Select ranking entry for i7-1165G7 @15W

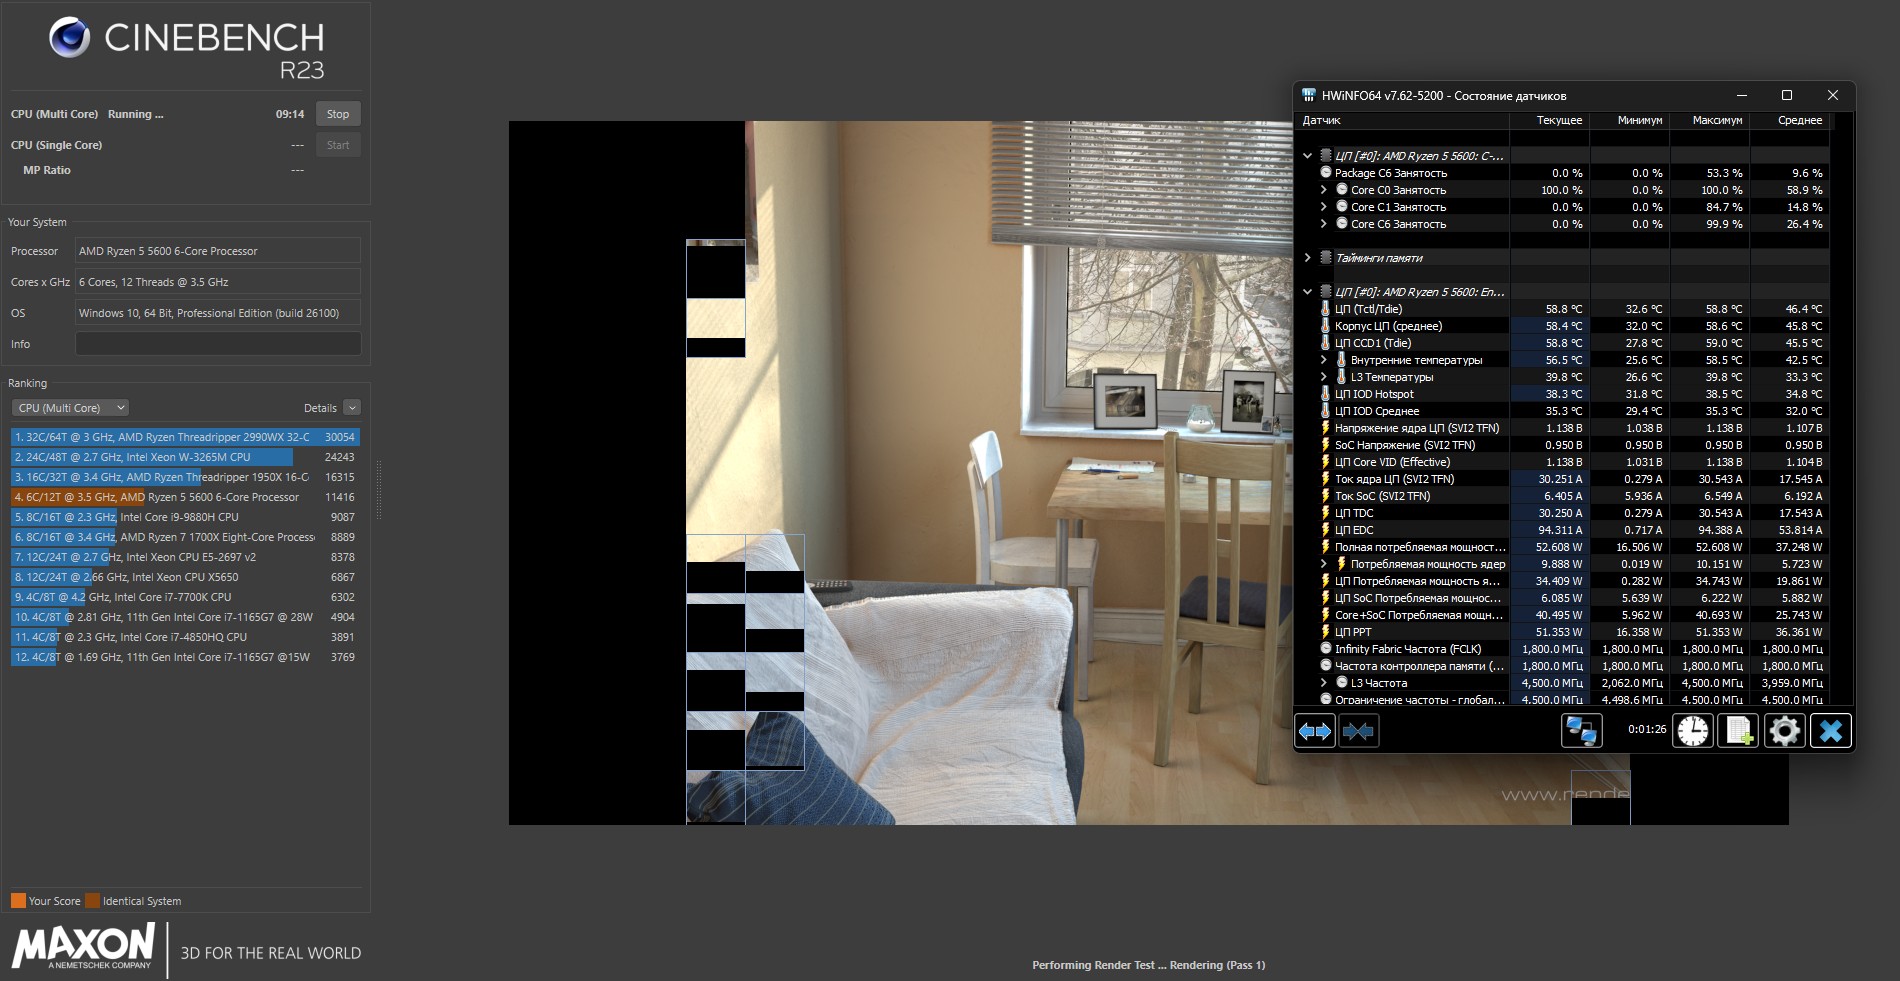pyautogui.click(x=185, y=657)
